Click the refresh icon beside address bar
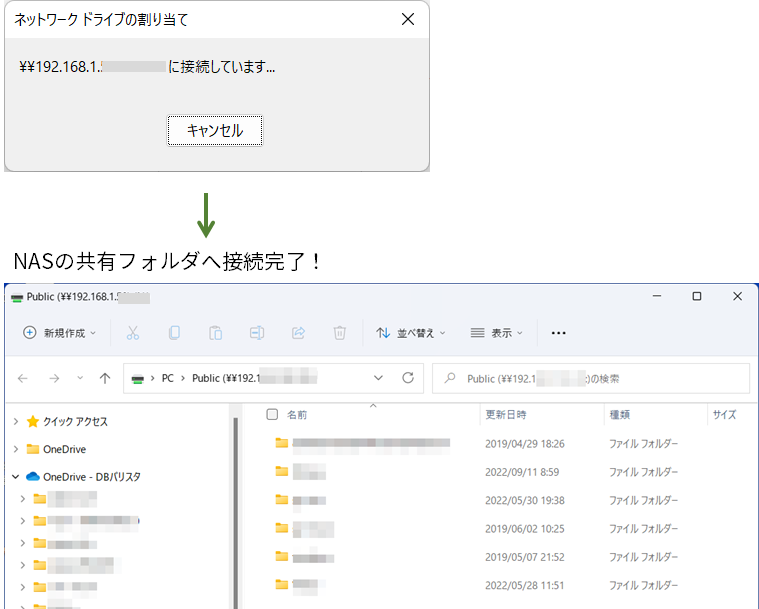This screenshot has height=609, width=759. coord(407,378)
